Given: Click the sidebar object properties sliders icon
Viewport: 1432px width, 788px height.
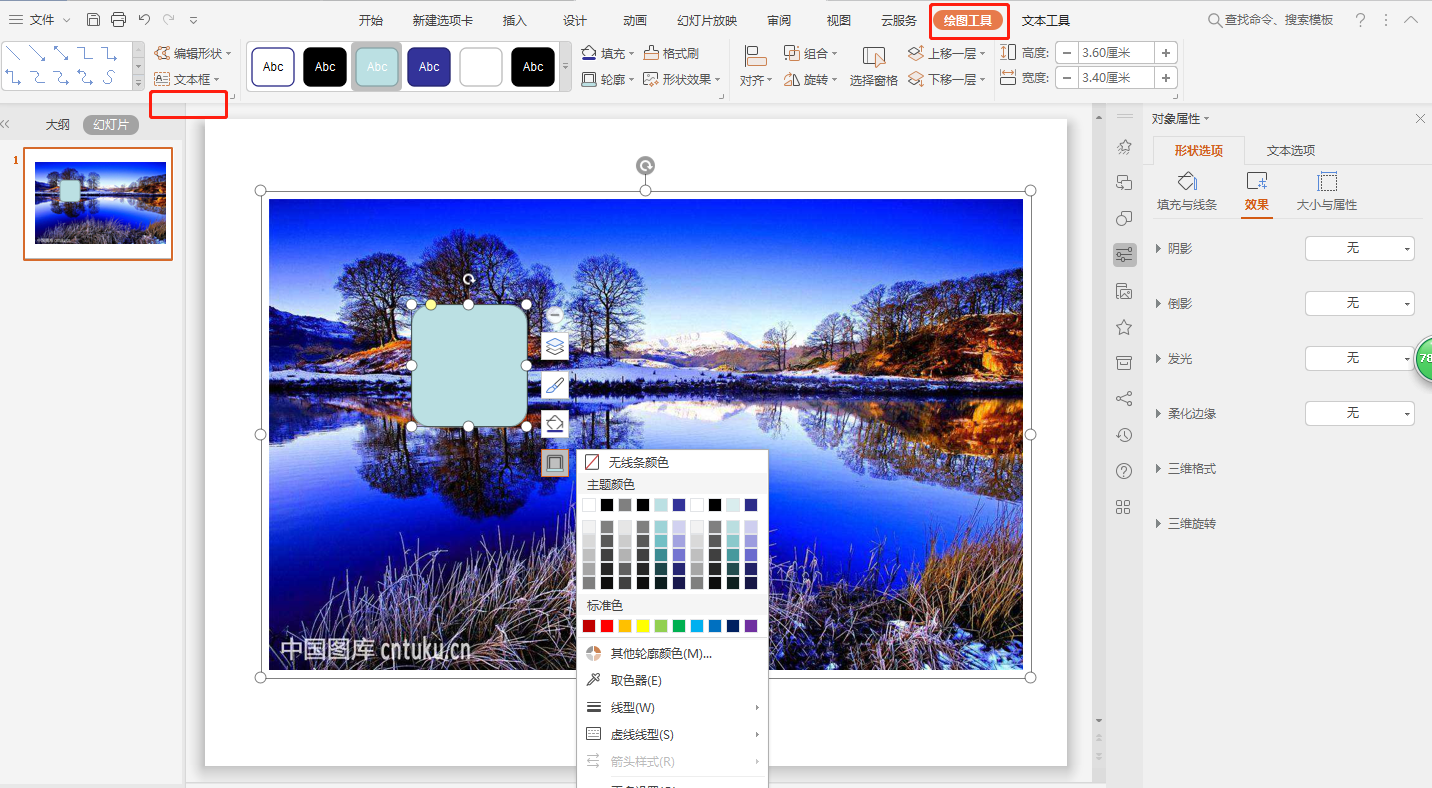Looking at the screenshot, I should (1124, 255).
